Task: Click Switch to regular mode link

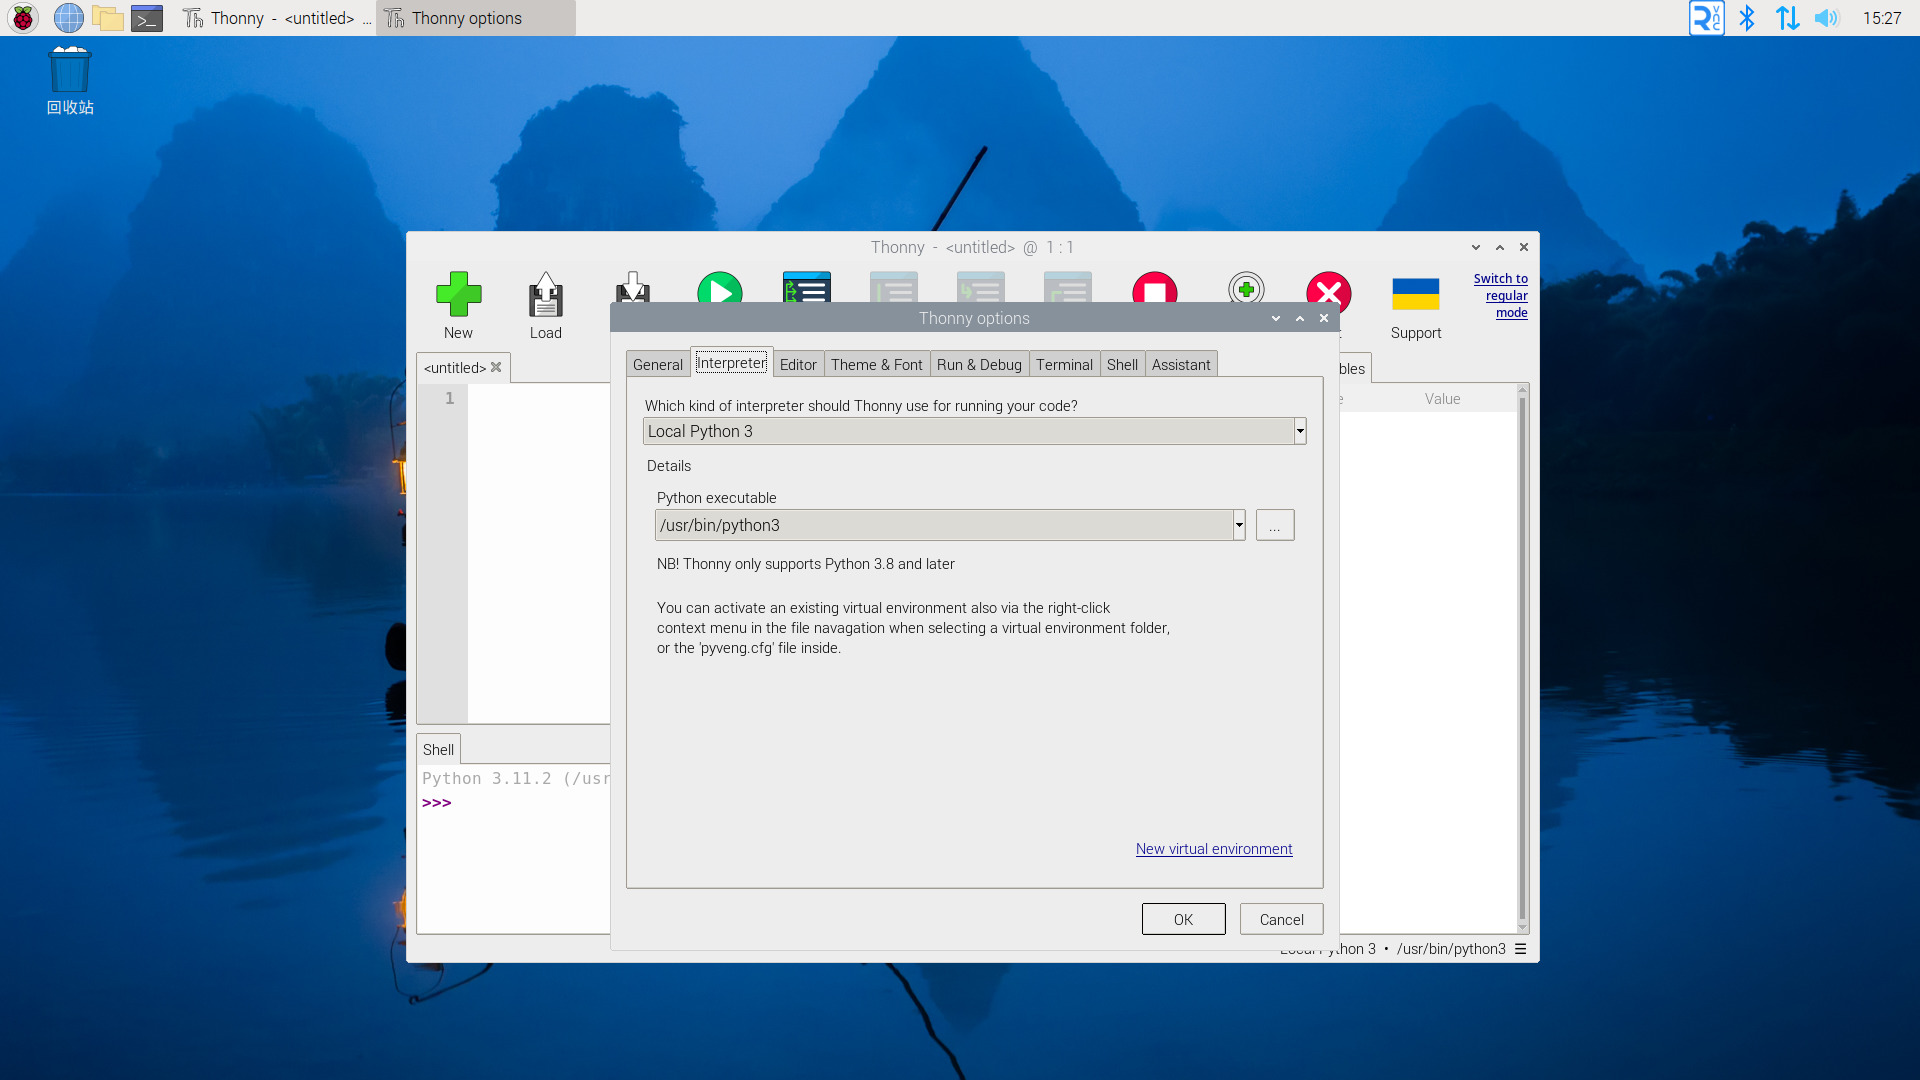Action: pyautogui.click(x=1501, y=296)
